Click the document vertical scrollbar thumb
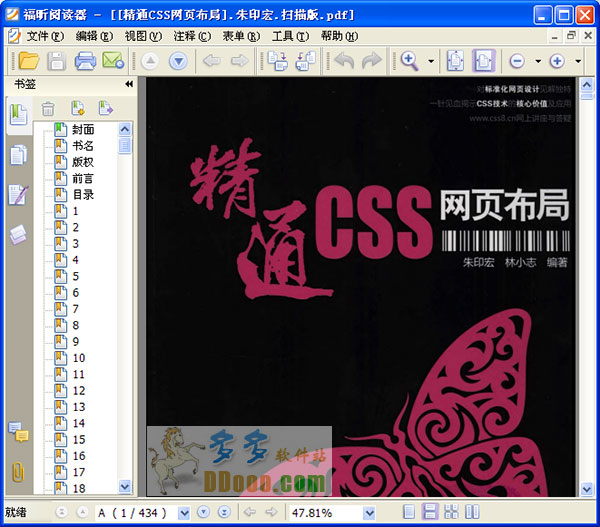 point(587,95)
